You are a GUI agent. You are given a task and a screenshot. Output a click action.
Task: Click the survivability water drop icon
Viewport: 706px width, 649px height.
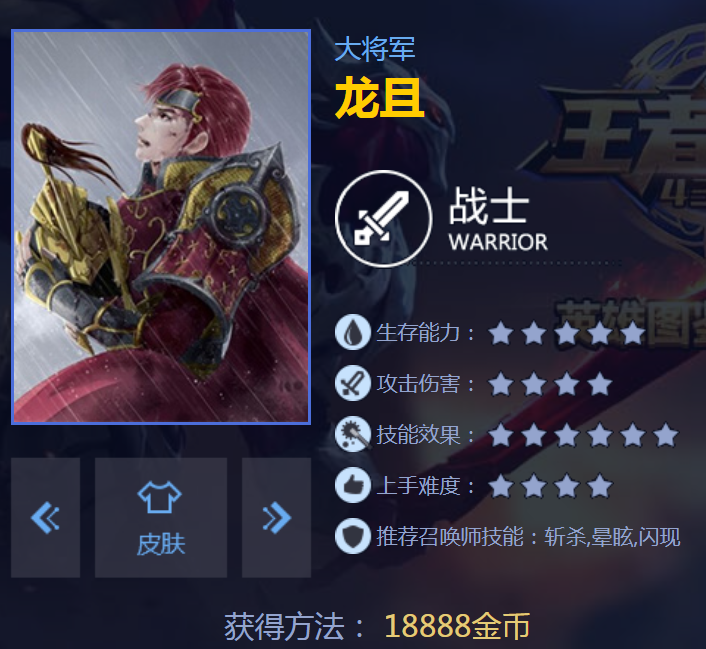(x=353, y=332)
